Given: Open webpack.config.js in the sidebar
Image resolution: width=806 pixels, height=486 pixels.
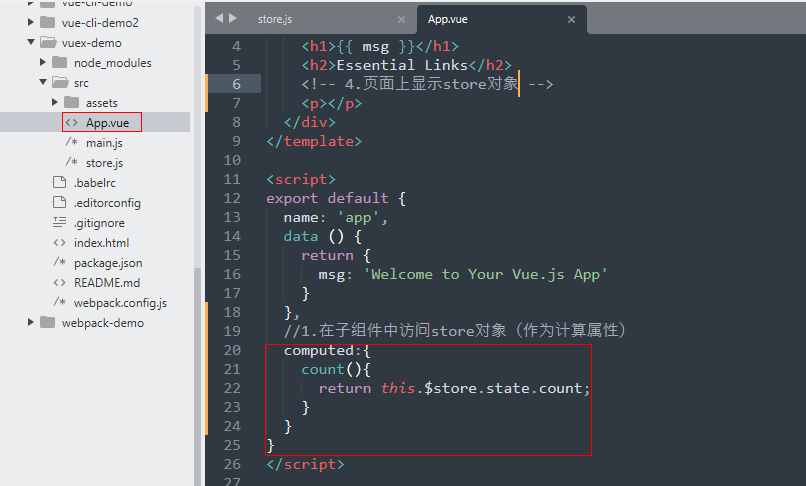Looking at the screenshot, I should [x=120, y=303].
